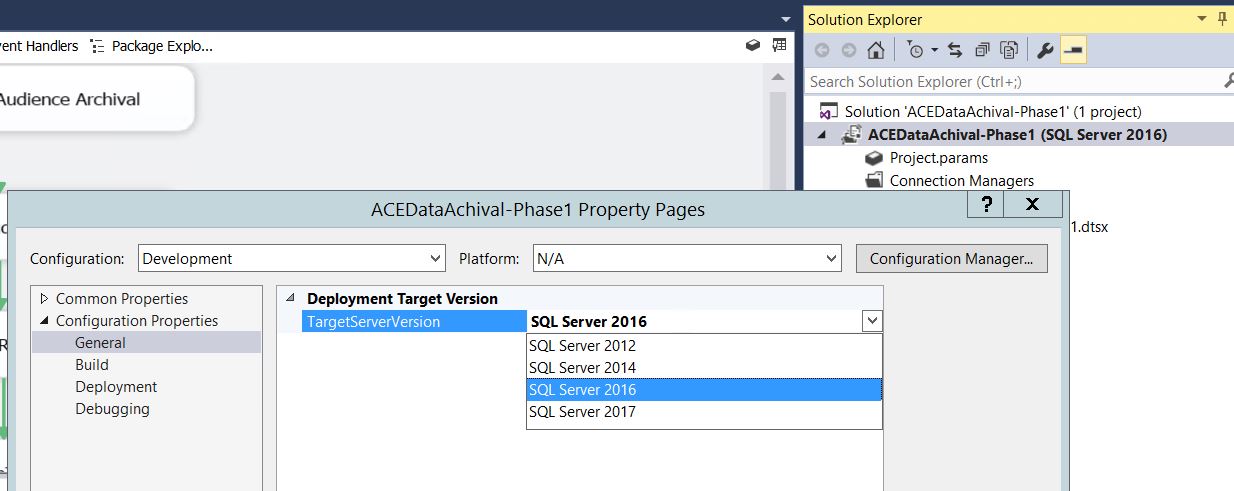Click the Project.params cube icon

[x=874, y=157]
